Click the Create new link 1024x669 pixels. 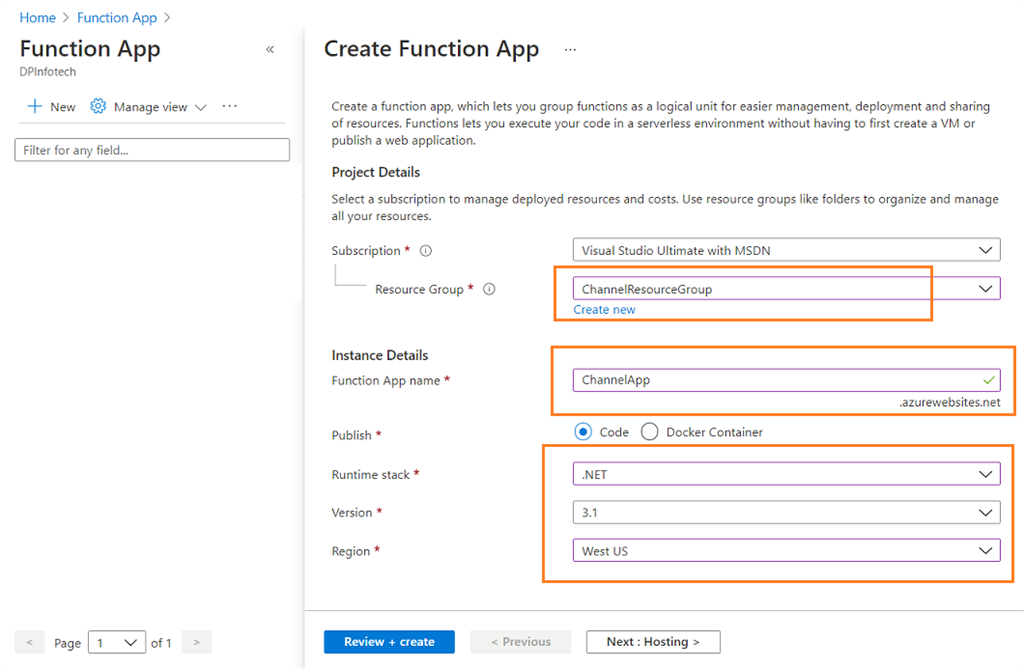click(x=604, y=310)
